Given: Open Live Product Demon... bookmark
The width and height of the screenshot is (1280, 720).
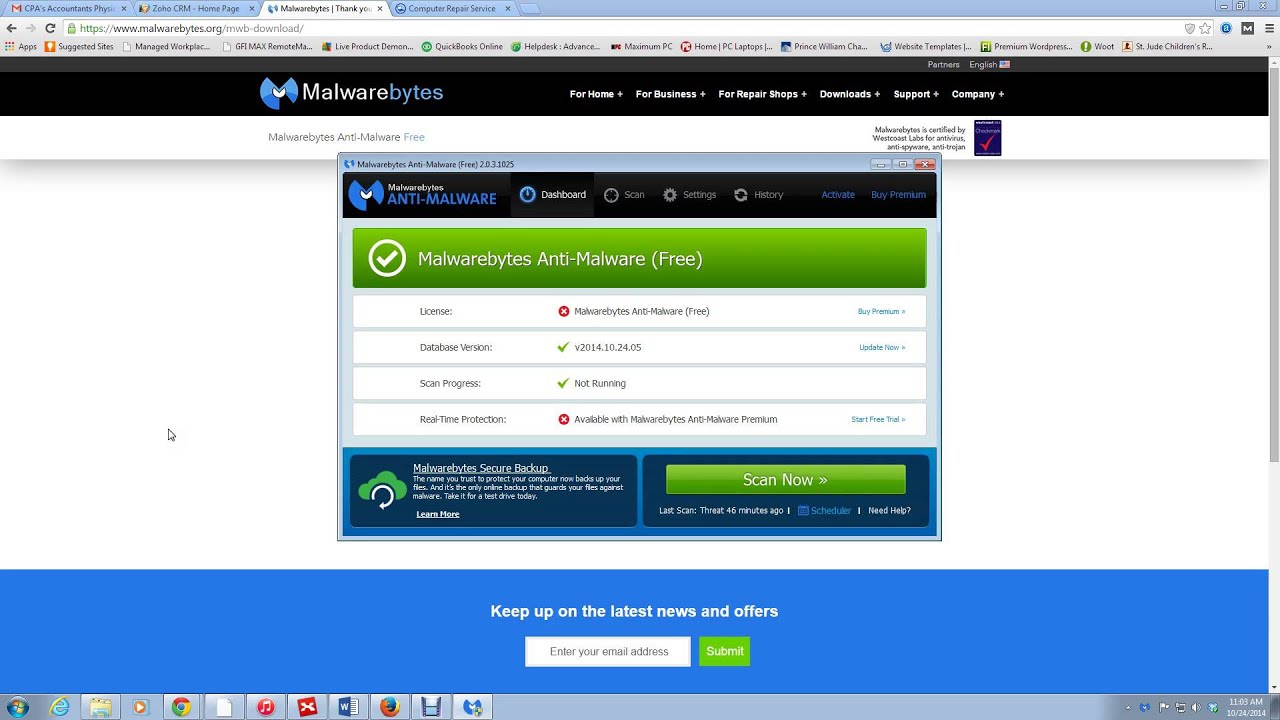Looking at the screenshot, I should [367, 46].
